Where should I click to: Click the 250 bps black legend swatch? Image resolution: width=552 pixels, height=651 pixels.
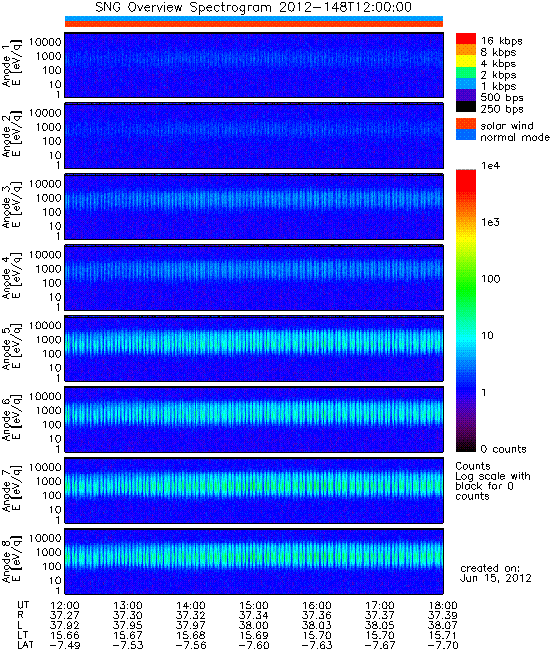(466, 106)
